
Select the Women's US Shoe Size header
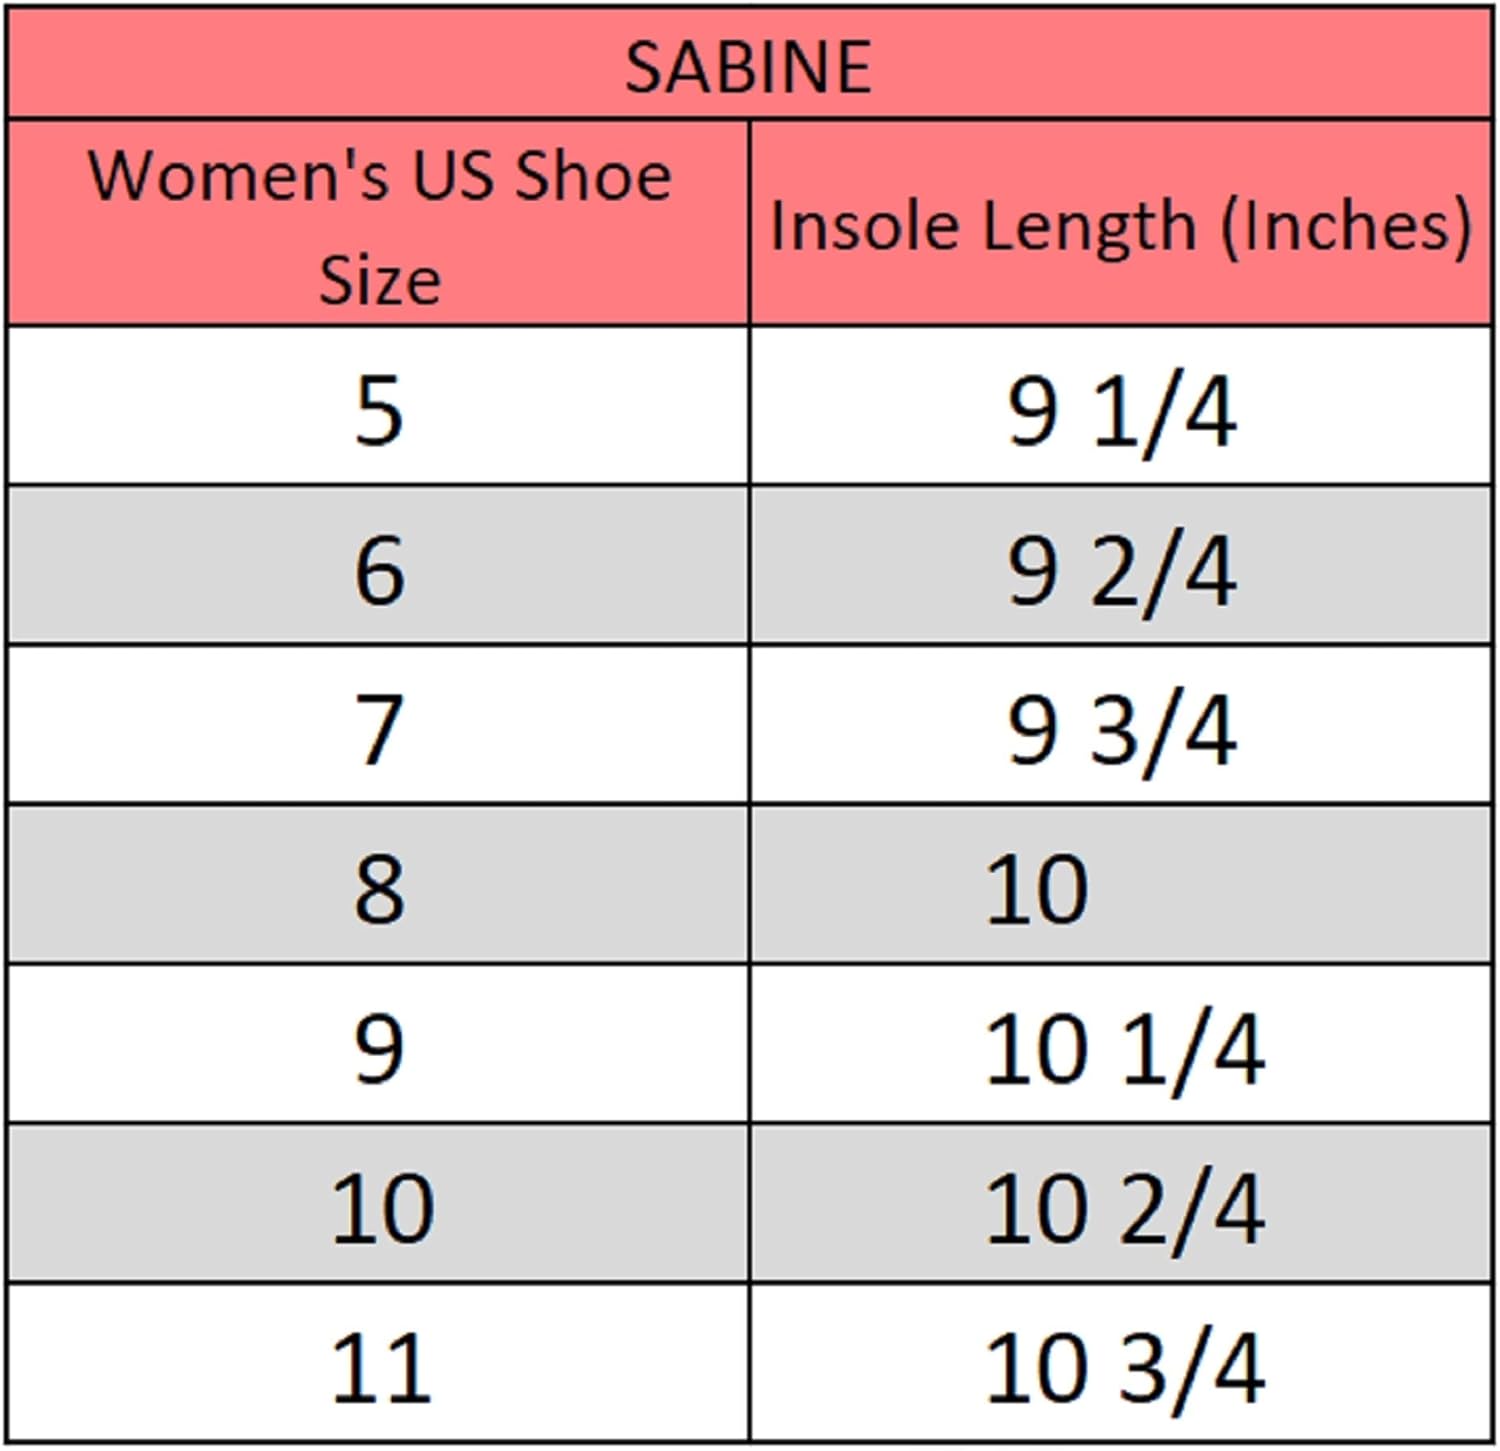pyautogui.click(x=379, y=225)
